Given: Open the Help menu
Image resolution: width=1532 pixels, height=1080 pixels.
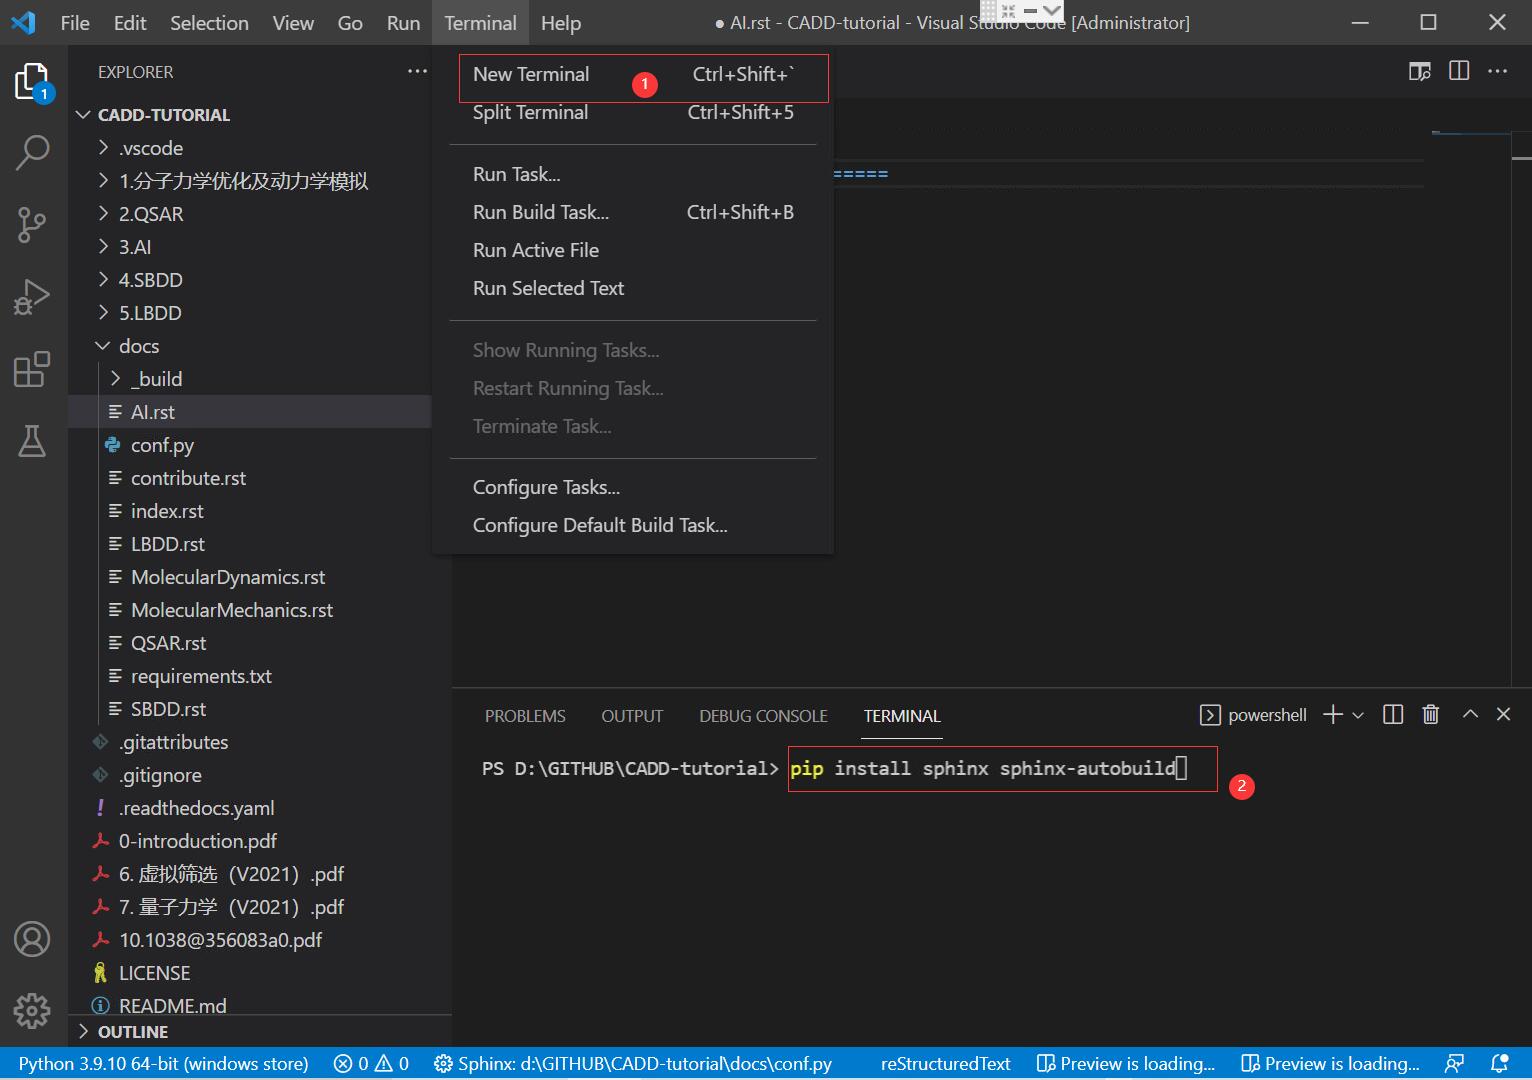Looking at the screenshot, I should point(561,23).
